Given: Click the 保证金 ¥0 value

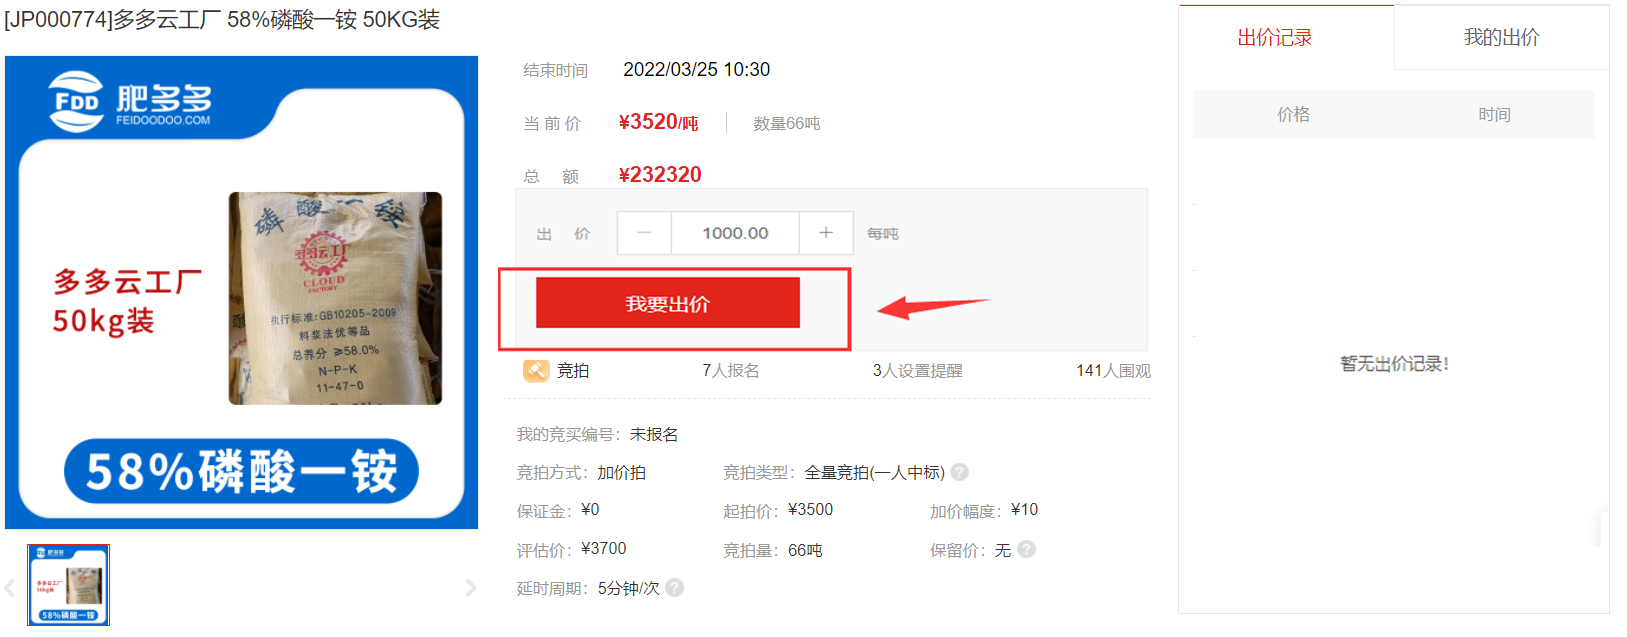Looking at the screenshot, I should pyautogui.click(x=590, y=510).
